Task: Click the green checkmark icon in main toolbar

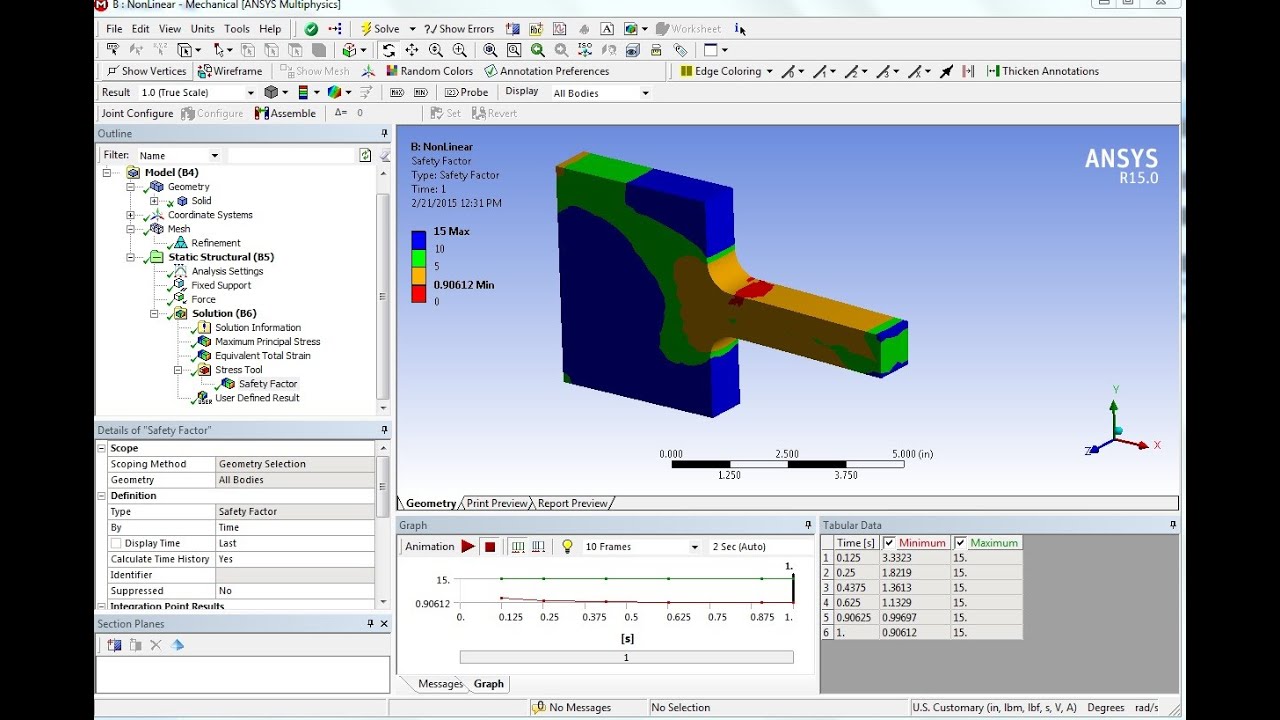Action: click(311, 29)
